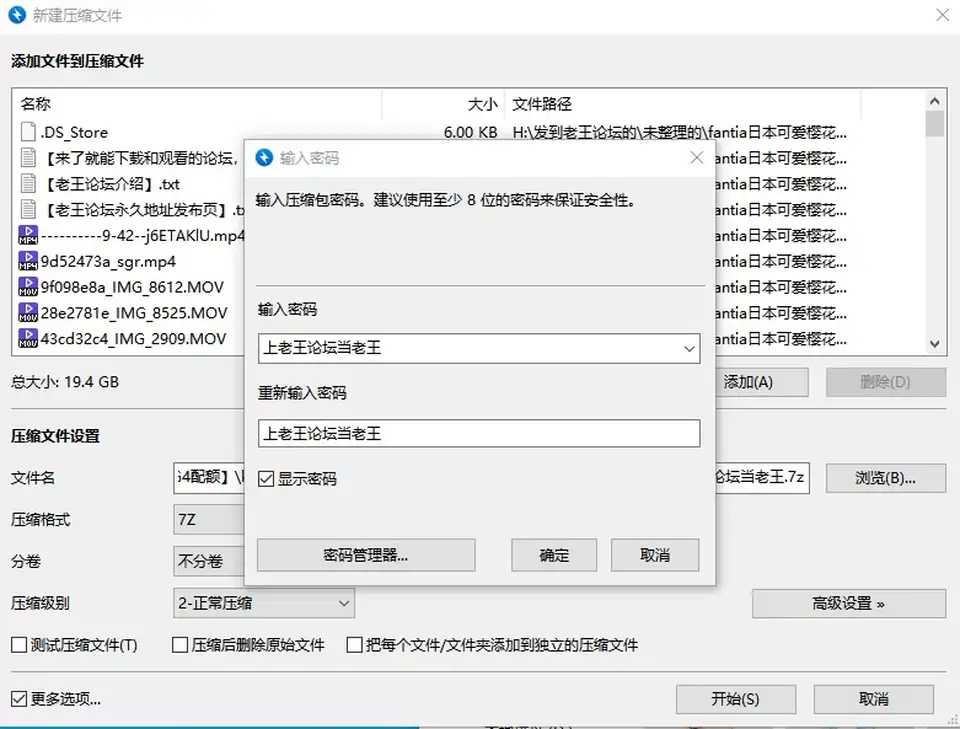Click the text icon of 【来了就能下载和观看的论坛 file

tap(28, 157)
